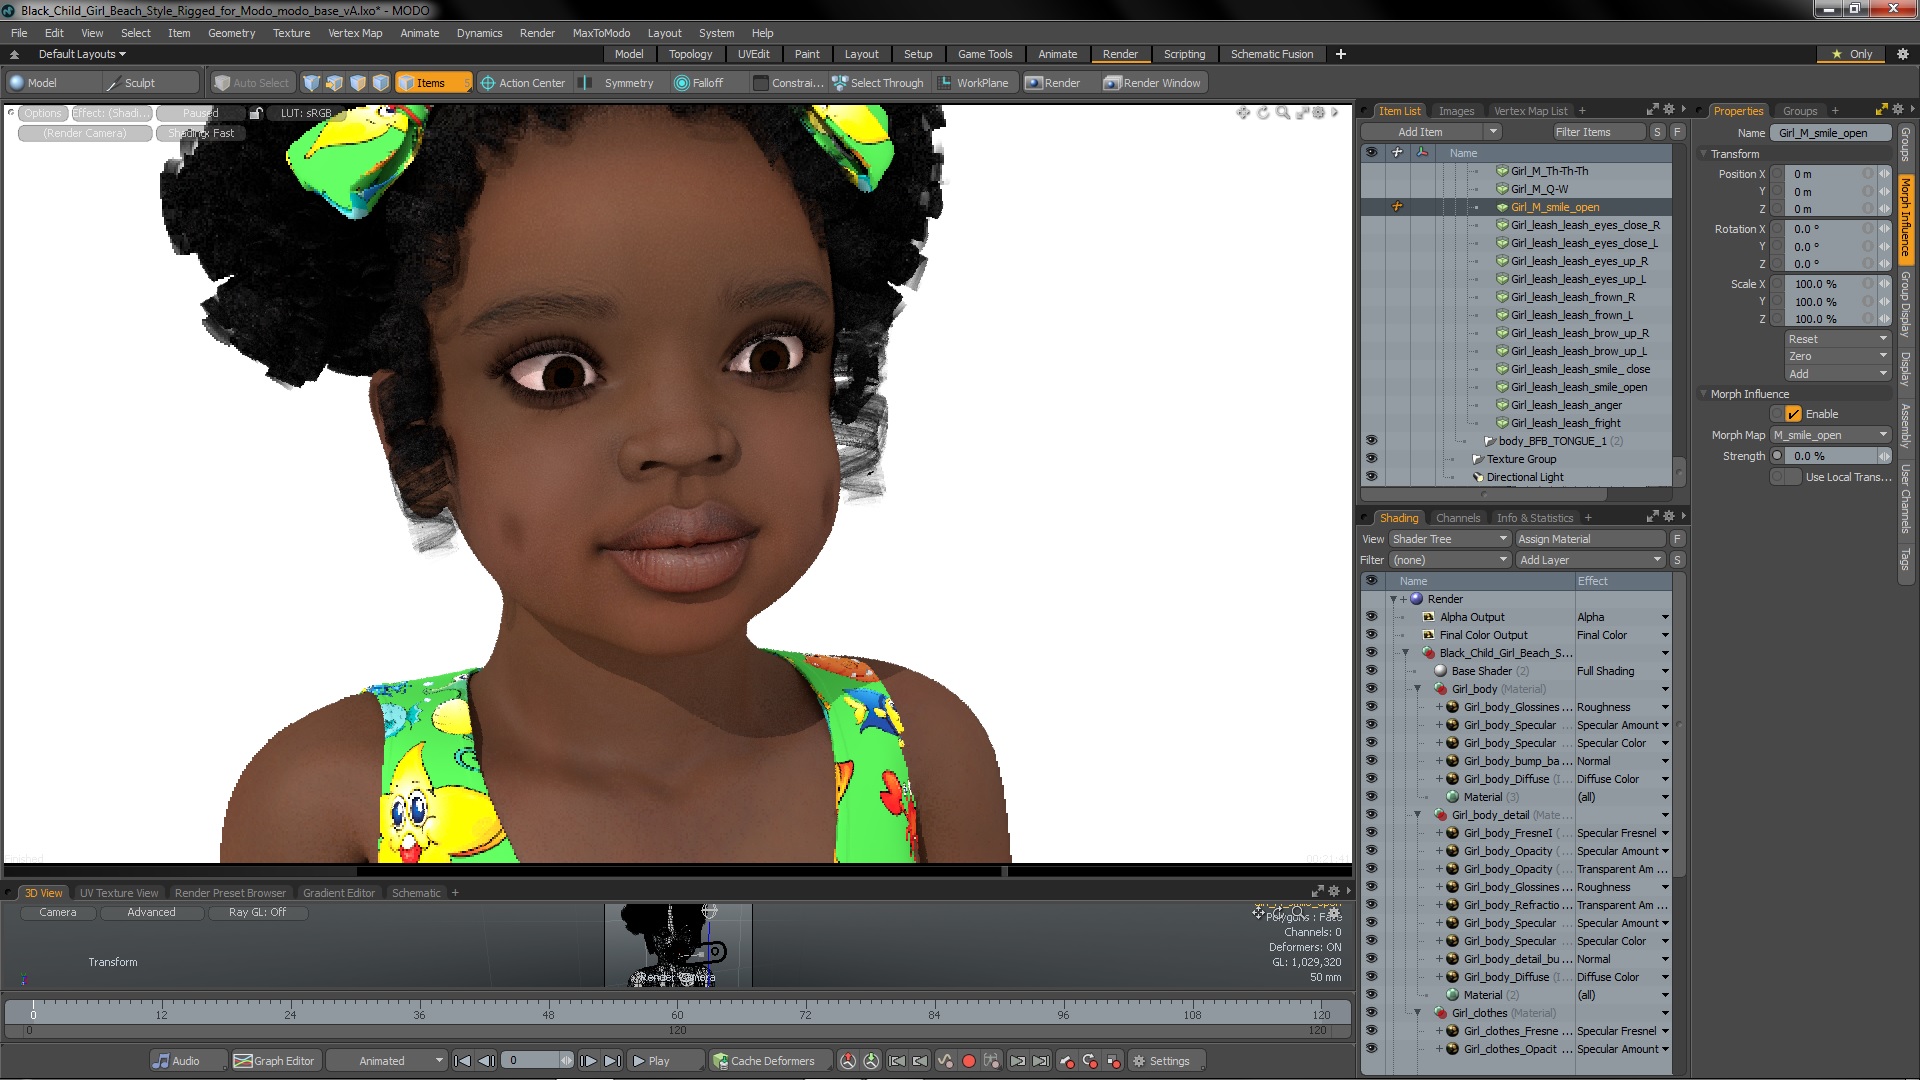
Task: Open the Render Window
Action: tap(1153, 83)
